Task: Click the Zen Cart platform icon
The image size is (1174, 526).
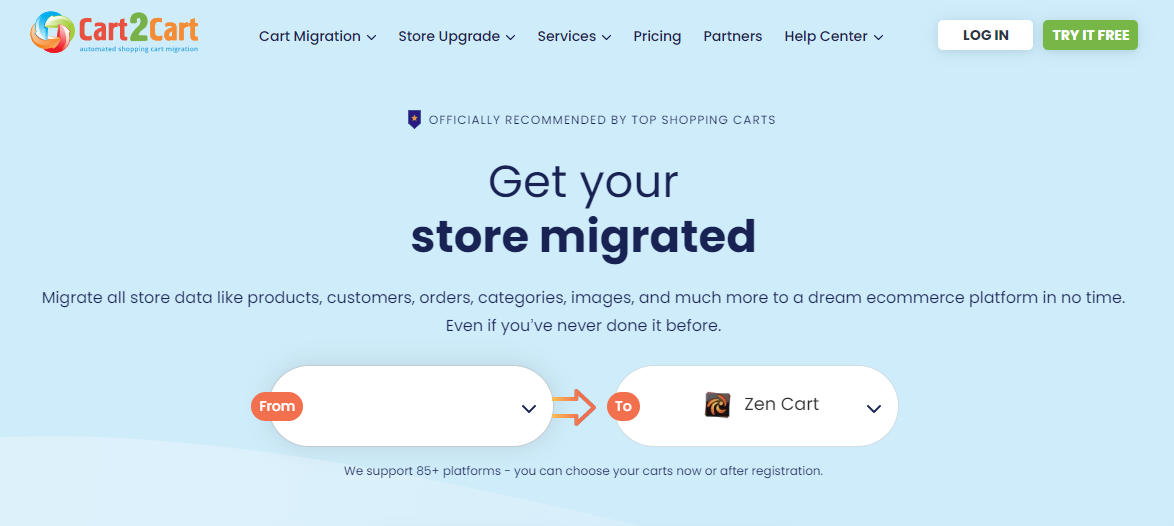Action: coord(717,405)
